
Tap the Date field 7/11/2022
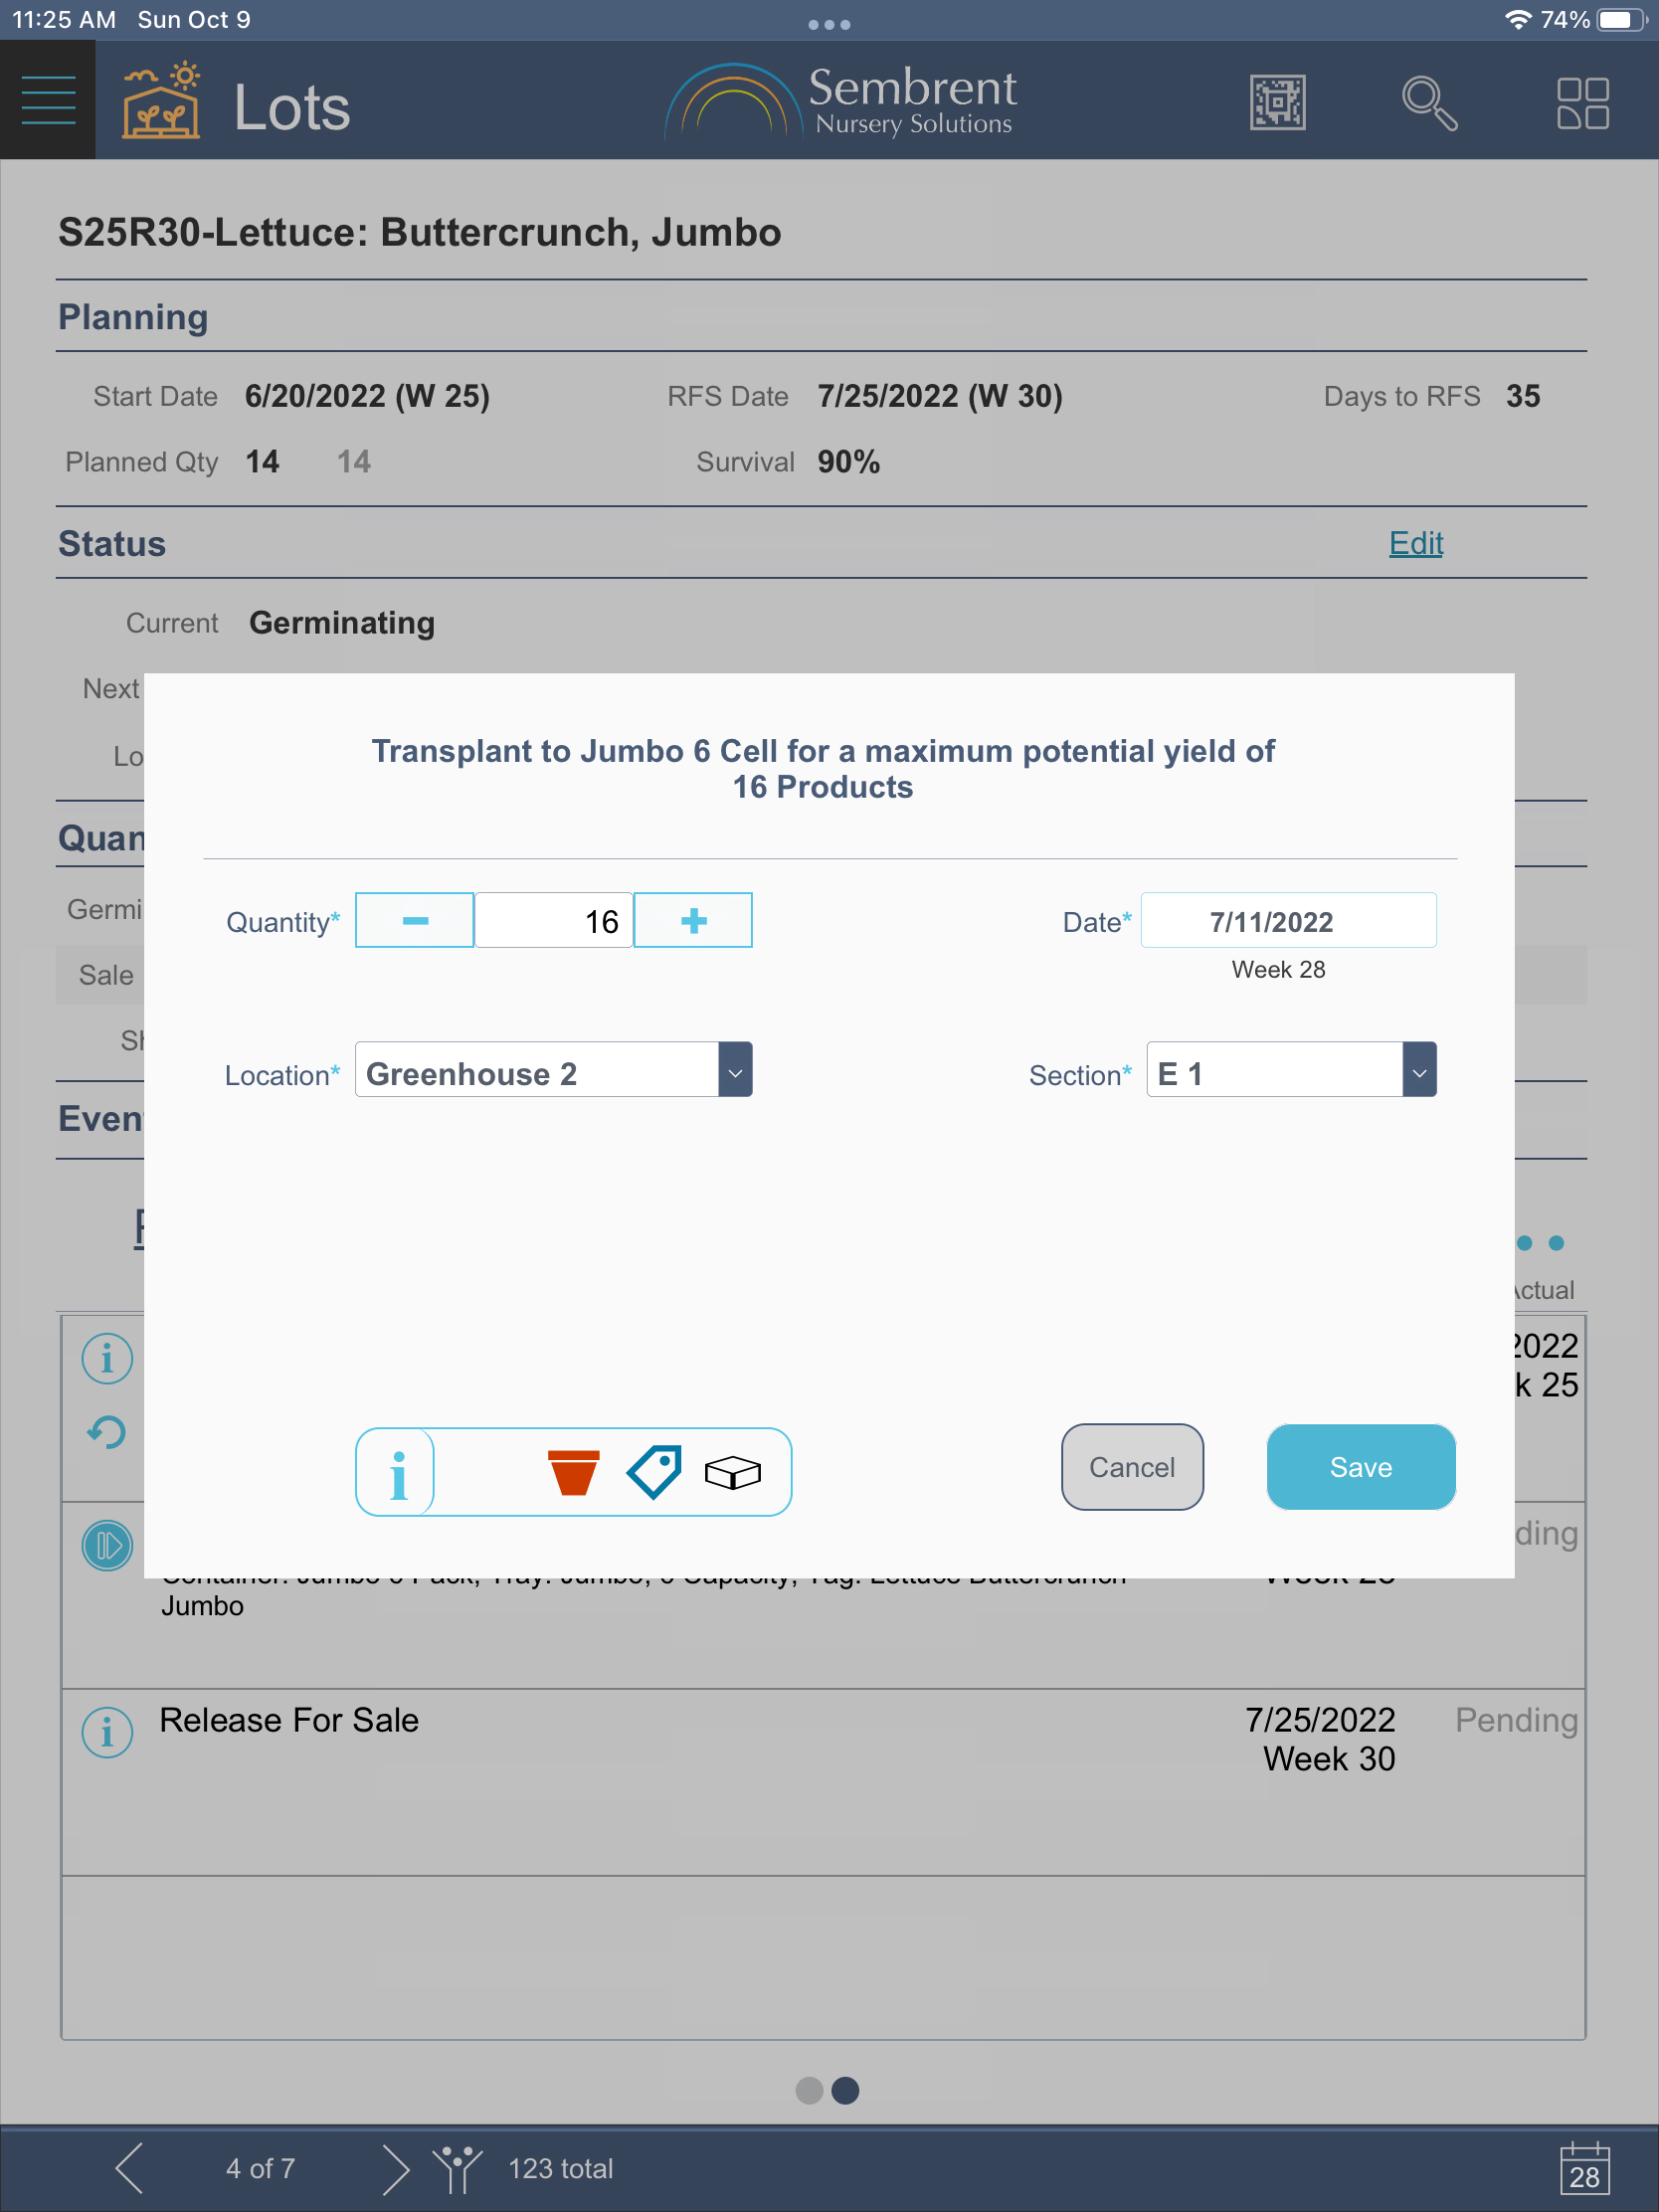tap(1288, 920)
